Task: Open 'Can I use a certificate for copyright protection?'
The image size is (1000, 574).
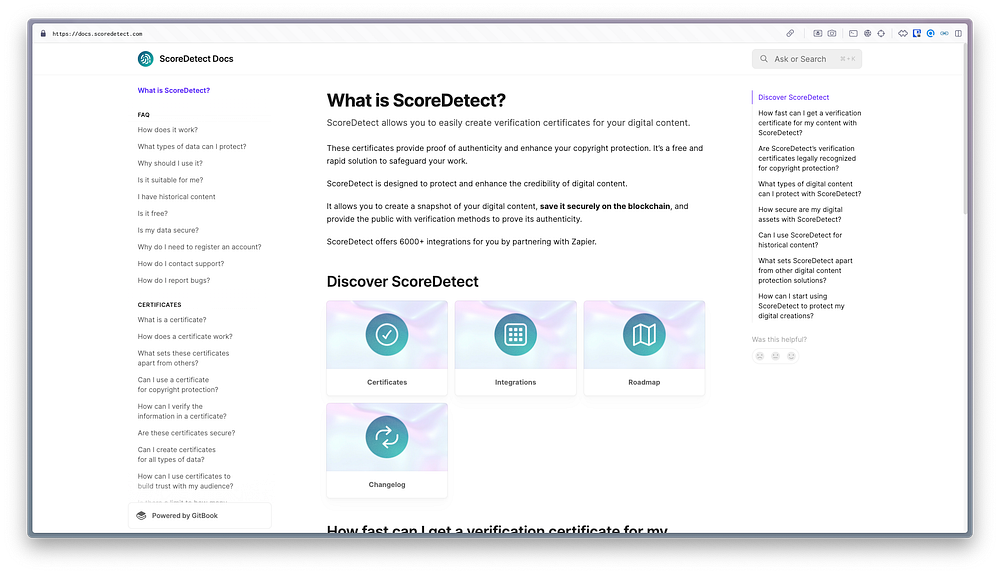Action: (178, 385)
